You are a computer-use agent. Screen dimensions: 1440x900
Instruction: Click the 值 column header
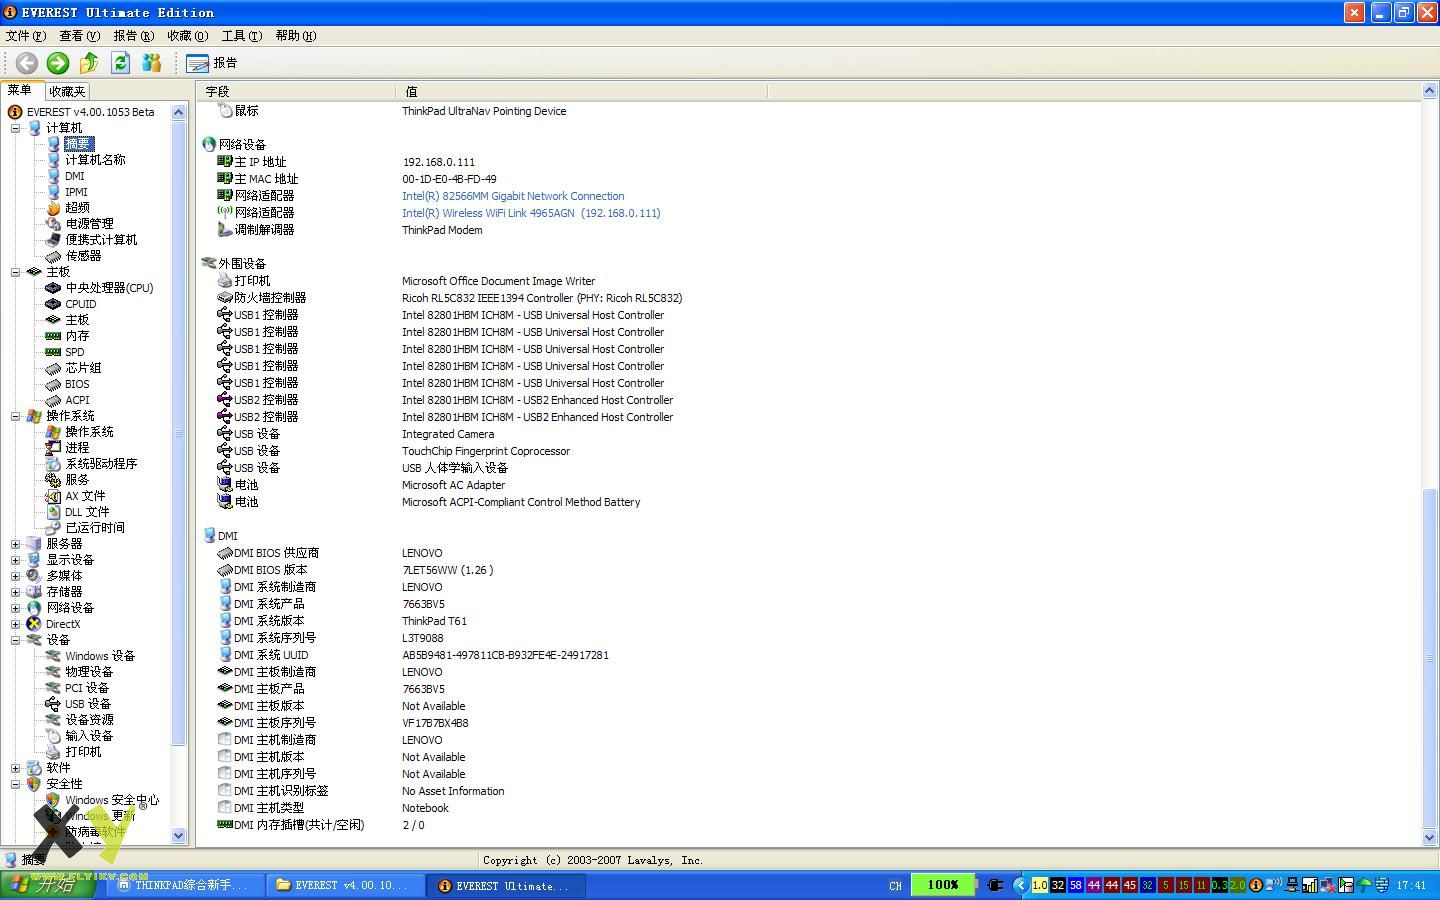(x=583, y=91)
